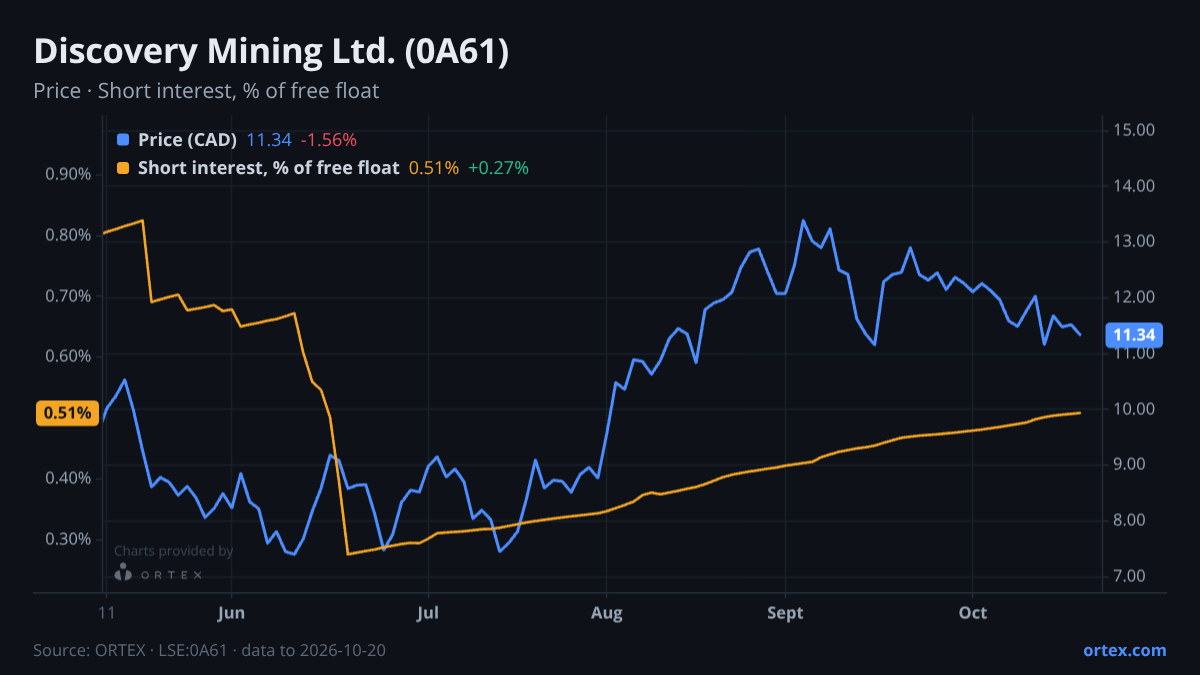Click the 14.00 right axis label
Screen dimensions: 1200x675
pyautogui.click(x=1134, y=186)
